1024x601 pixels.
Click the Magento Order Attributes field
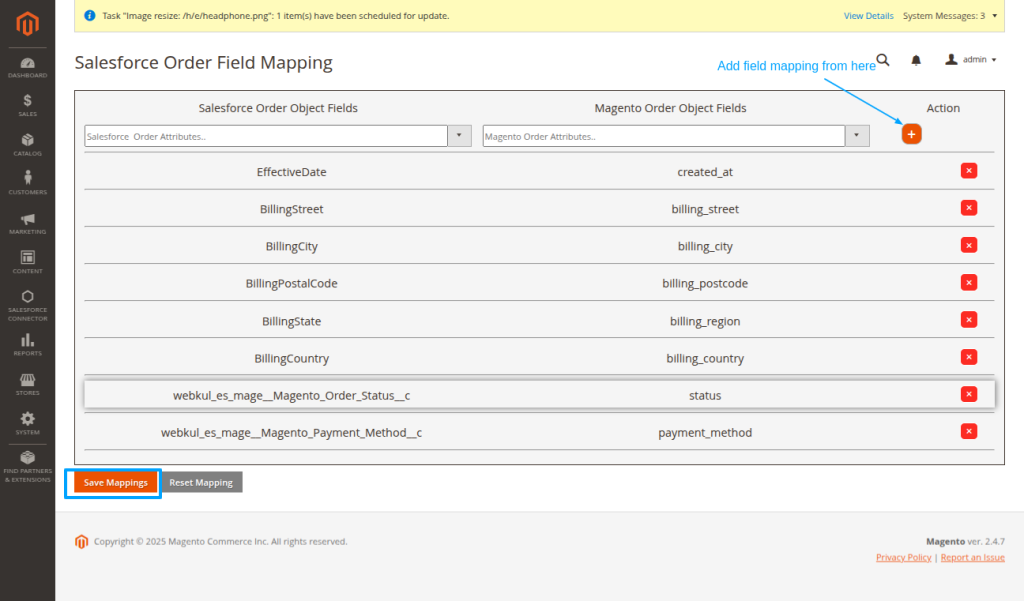664,136
